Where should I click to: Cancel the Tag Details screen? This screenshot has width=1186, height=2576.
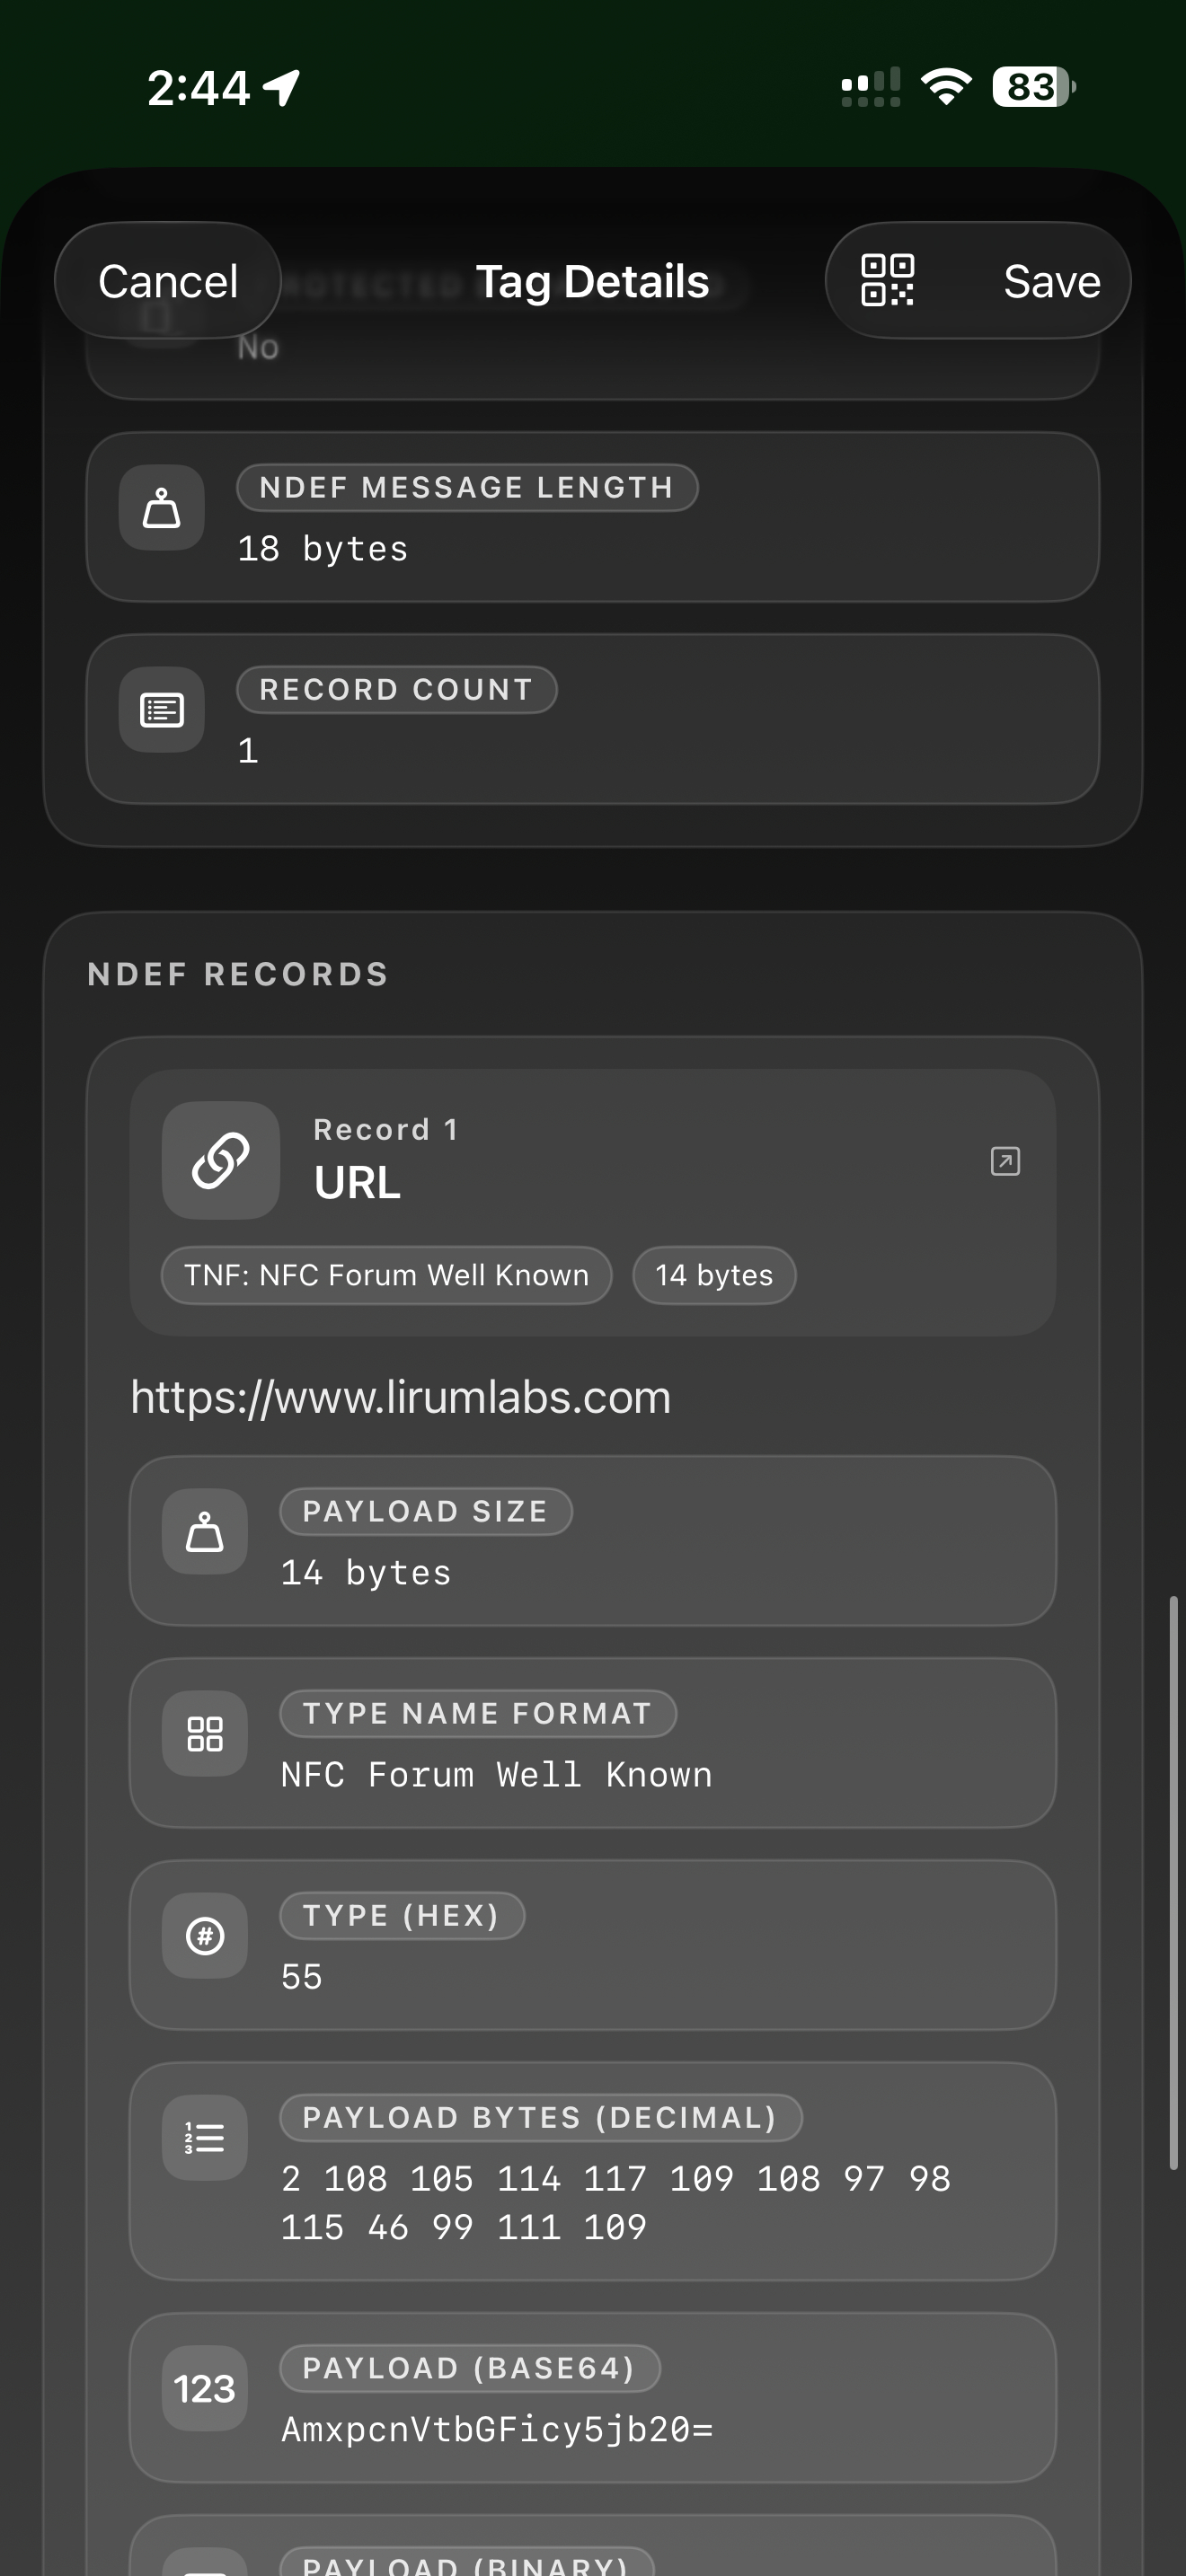(x=166, y=280)
